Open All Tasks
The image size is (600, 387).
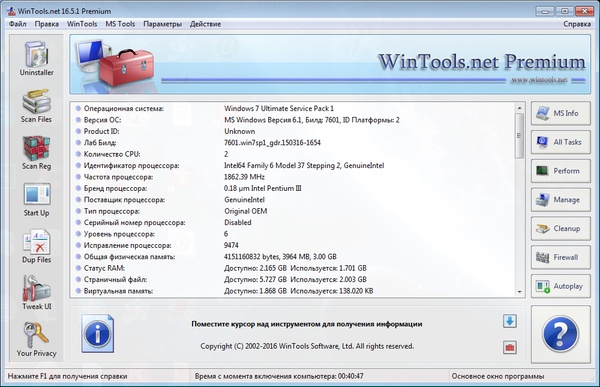point(561,142)
